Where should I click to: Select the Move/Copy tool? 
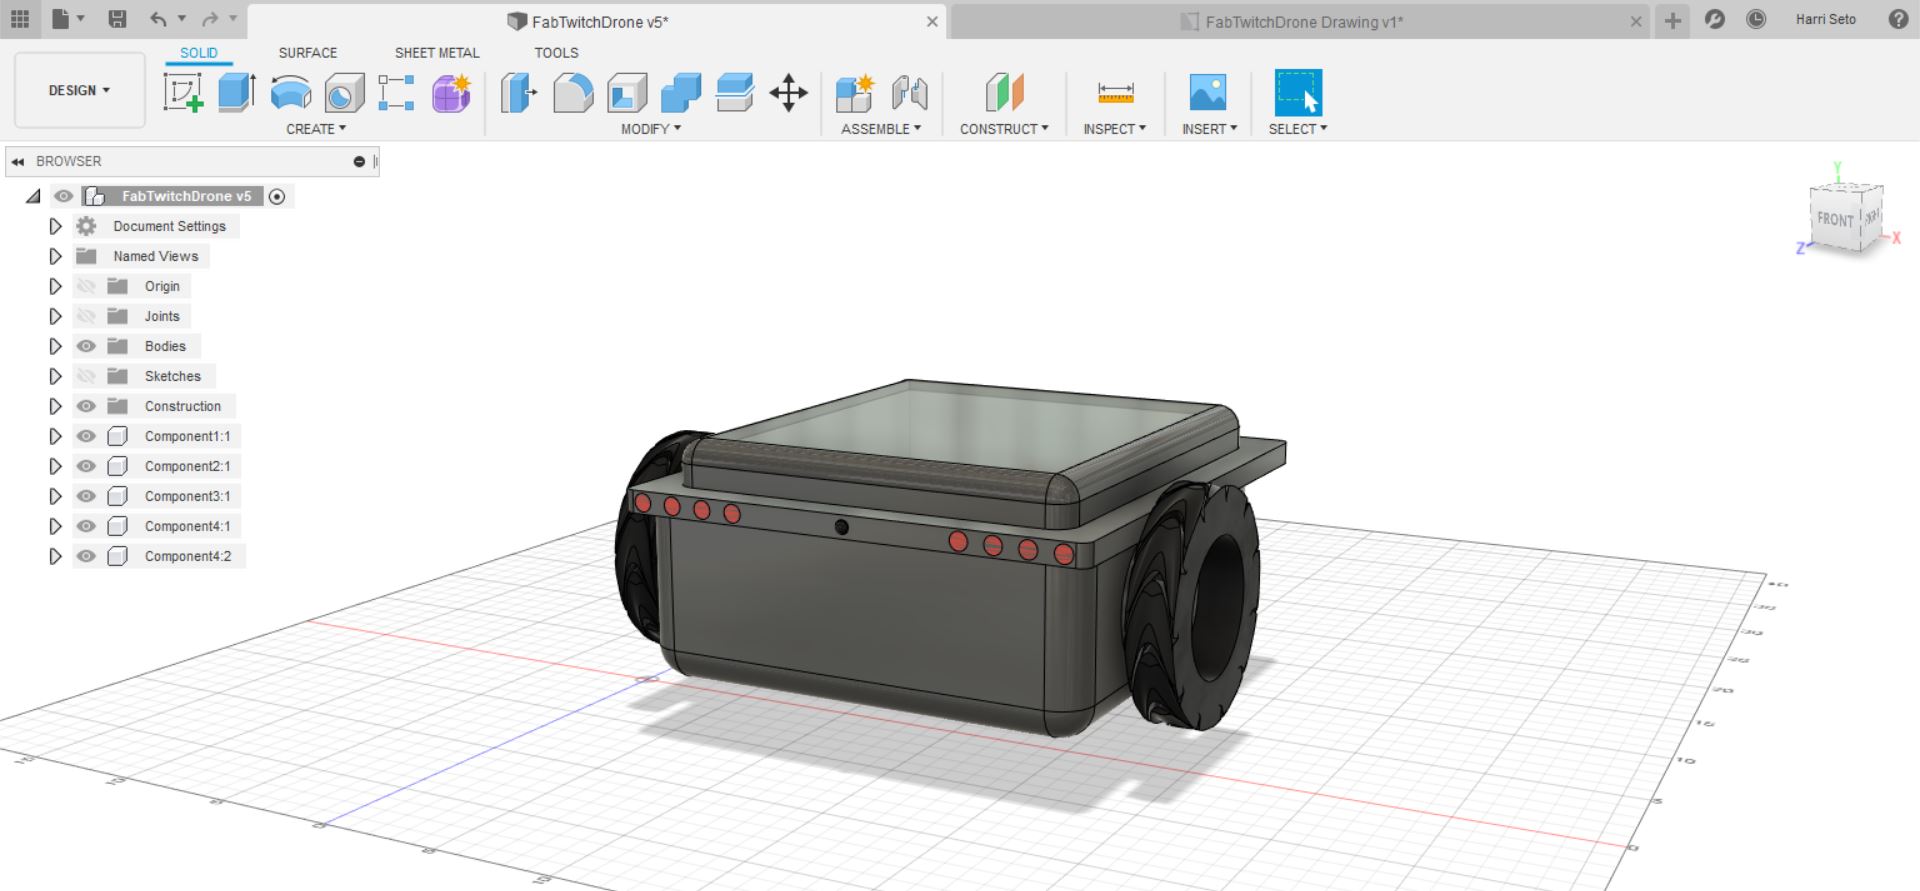[788, 93]
